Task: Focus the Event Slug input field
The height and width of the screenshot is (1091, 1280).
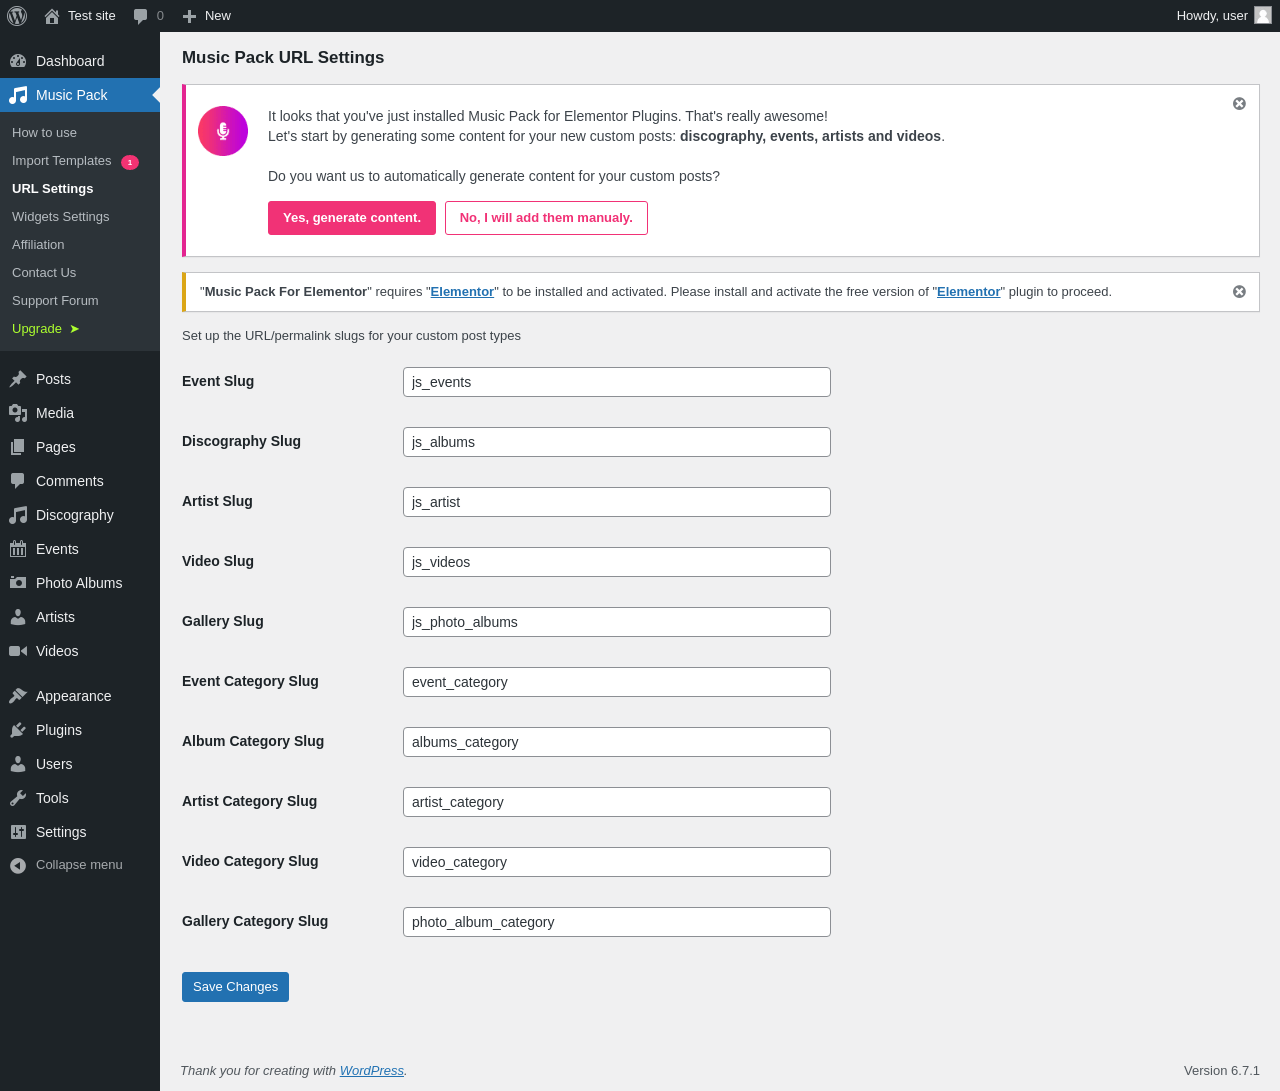Action: coord(617,382)
